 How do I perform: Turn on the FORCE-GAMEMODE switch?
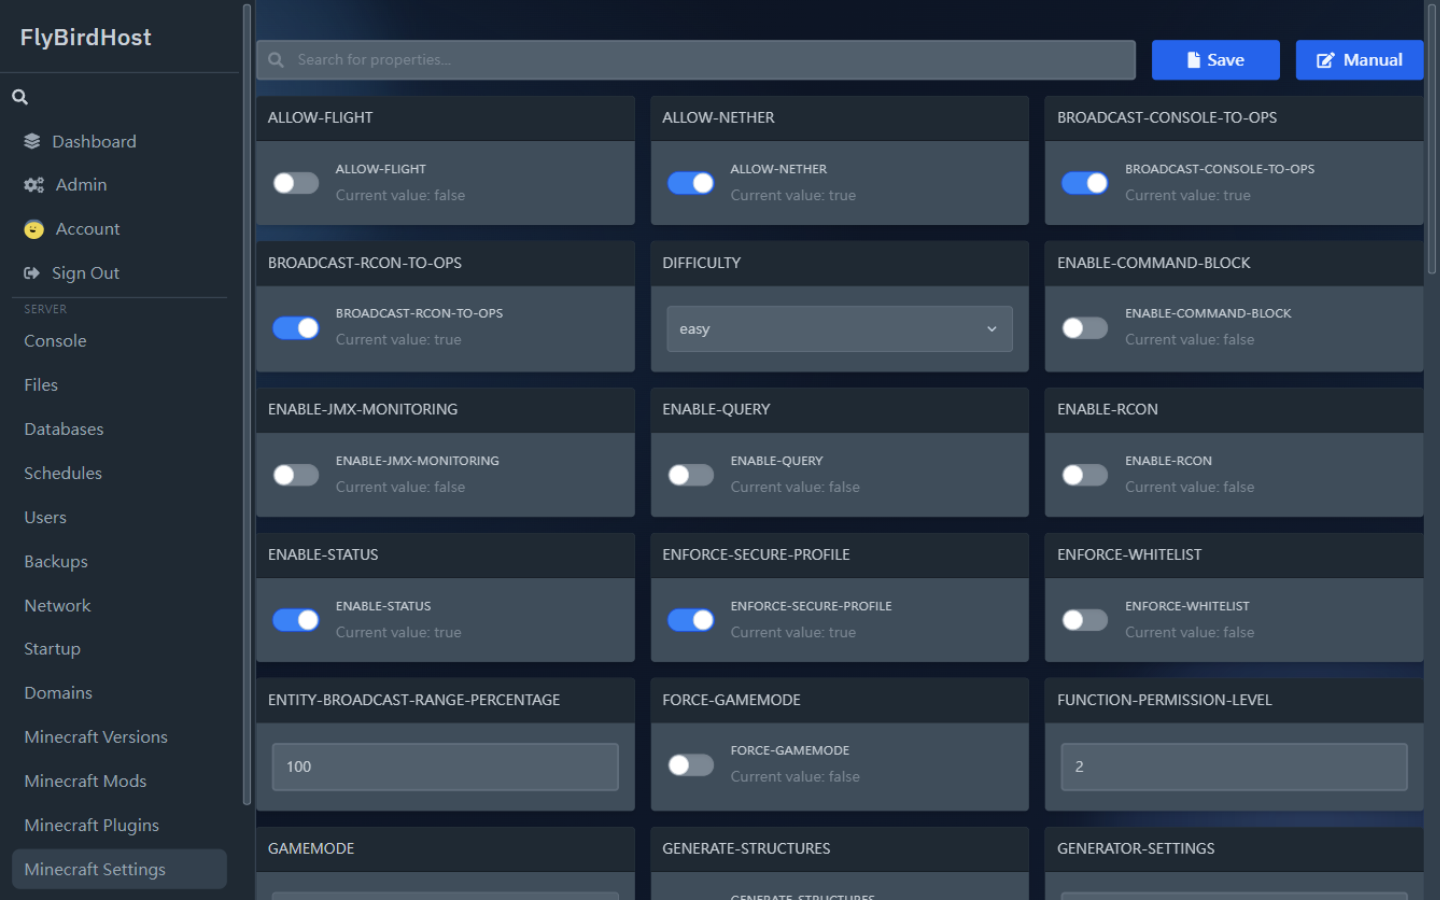click(x=691, y=765)
